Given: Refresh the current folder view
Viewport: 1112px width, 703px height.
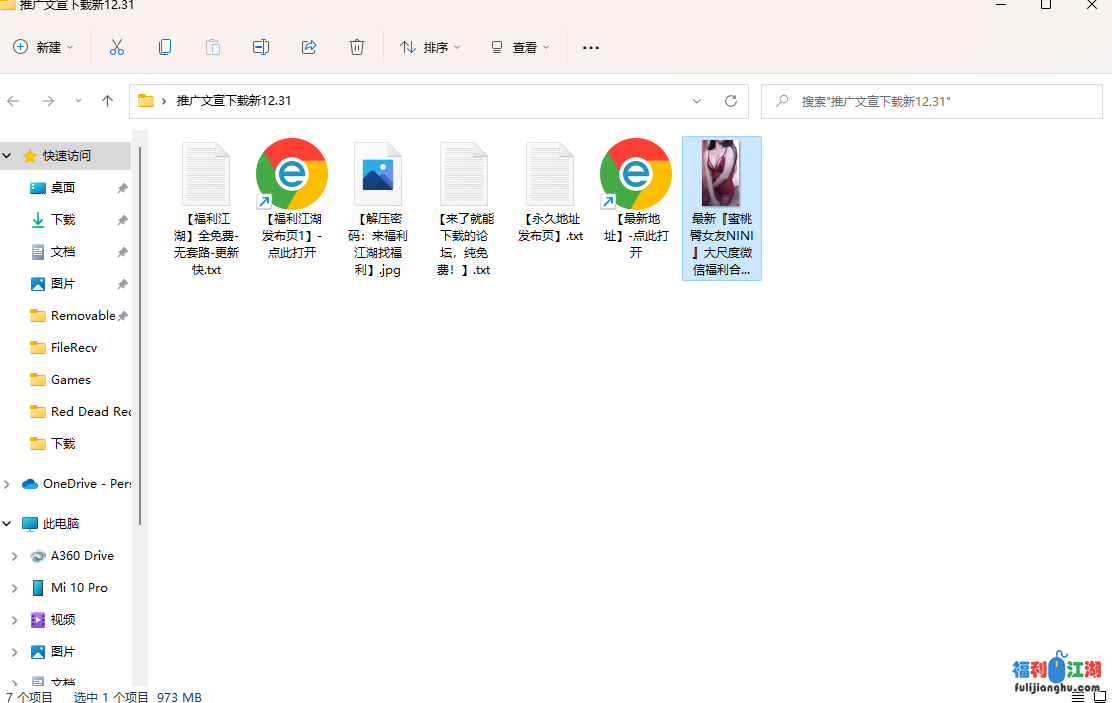Looking at the screenshot, I should tap(730, 101).
